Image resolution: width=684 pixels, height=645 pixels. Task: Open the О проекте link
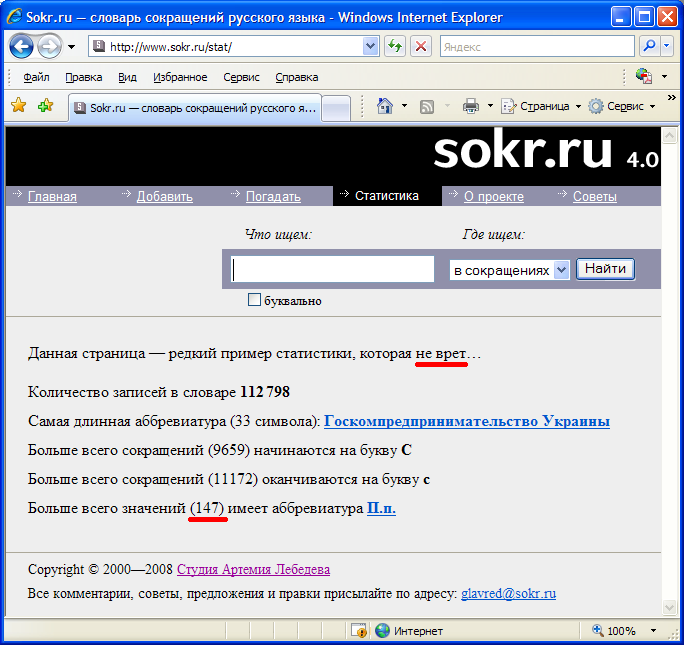coord(494,197)
